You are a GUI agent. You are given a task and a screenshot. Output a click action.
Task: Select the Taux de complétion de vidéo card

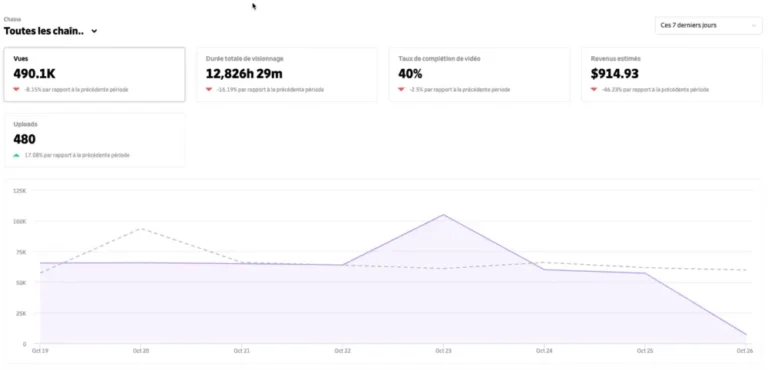click(480, 74)
